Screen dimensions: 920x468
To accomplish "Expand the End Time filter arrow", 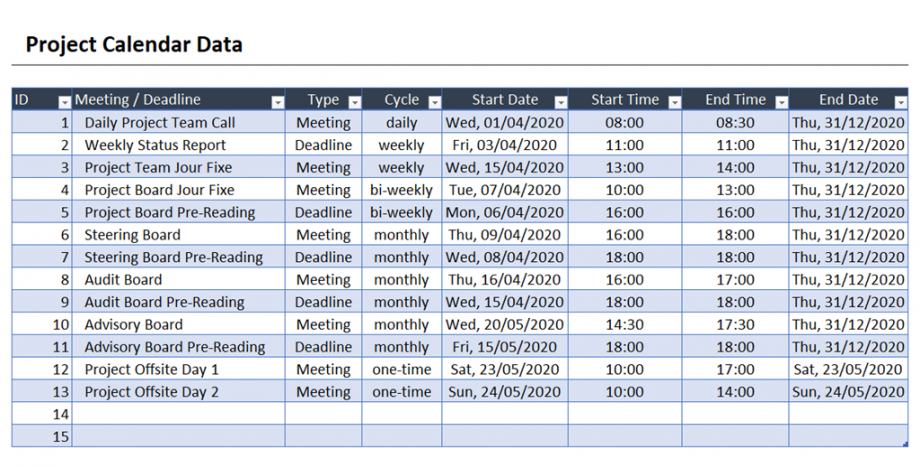I will pyautogui.click(x=780, y=101).
